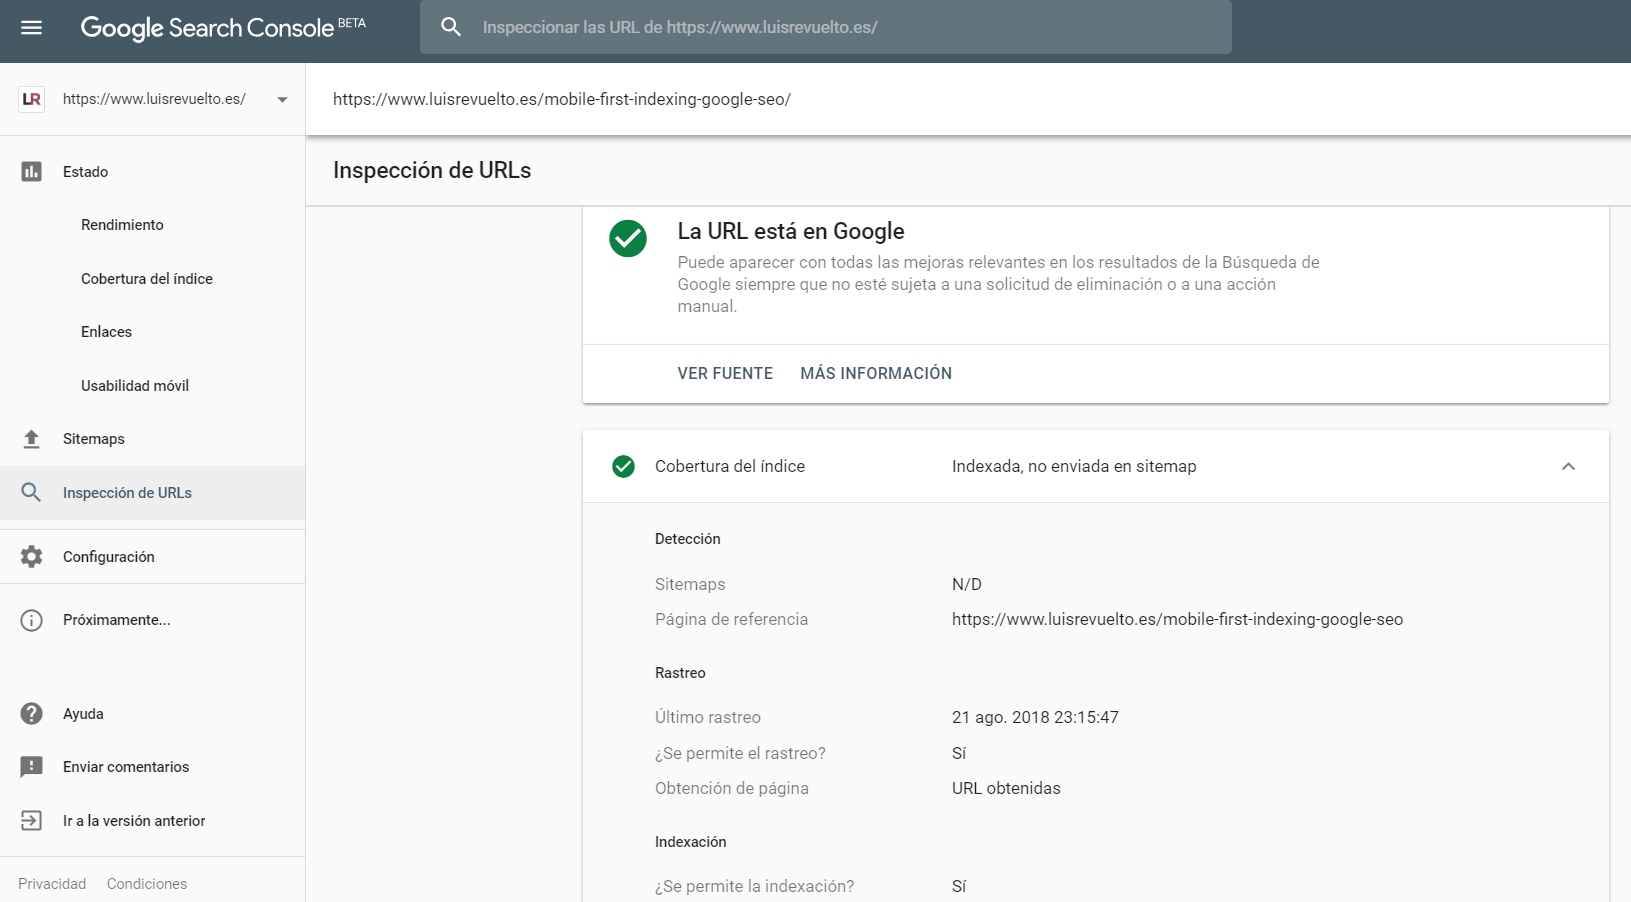Open Usabilidad móvil report

click(x=135, y=386)
